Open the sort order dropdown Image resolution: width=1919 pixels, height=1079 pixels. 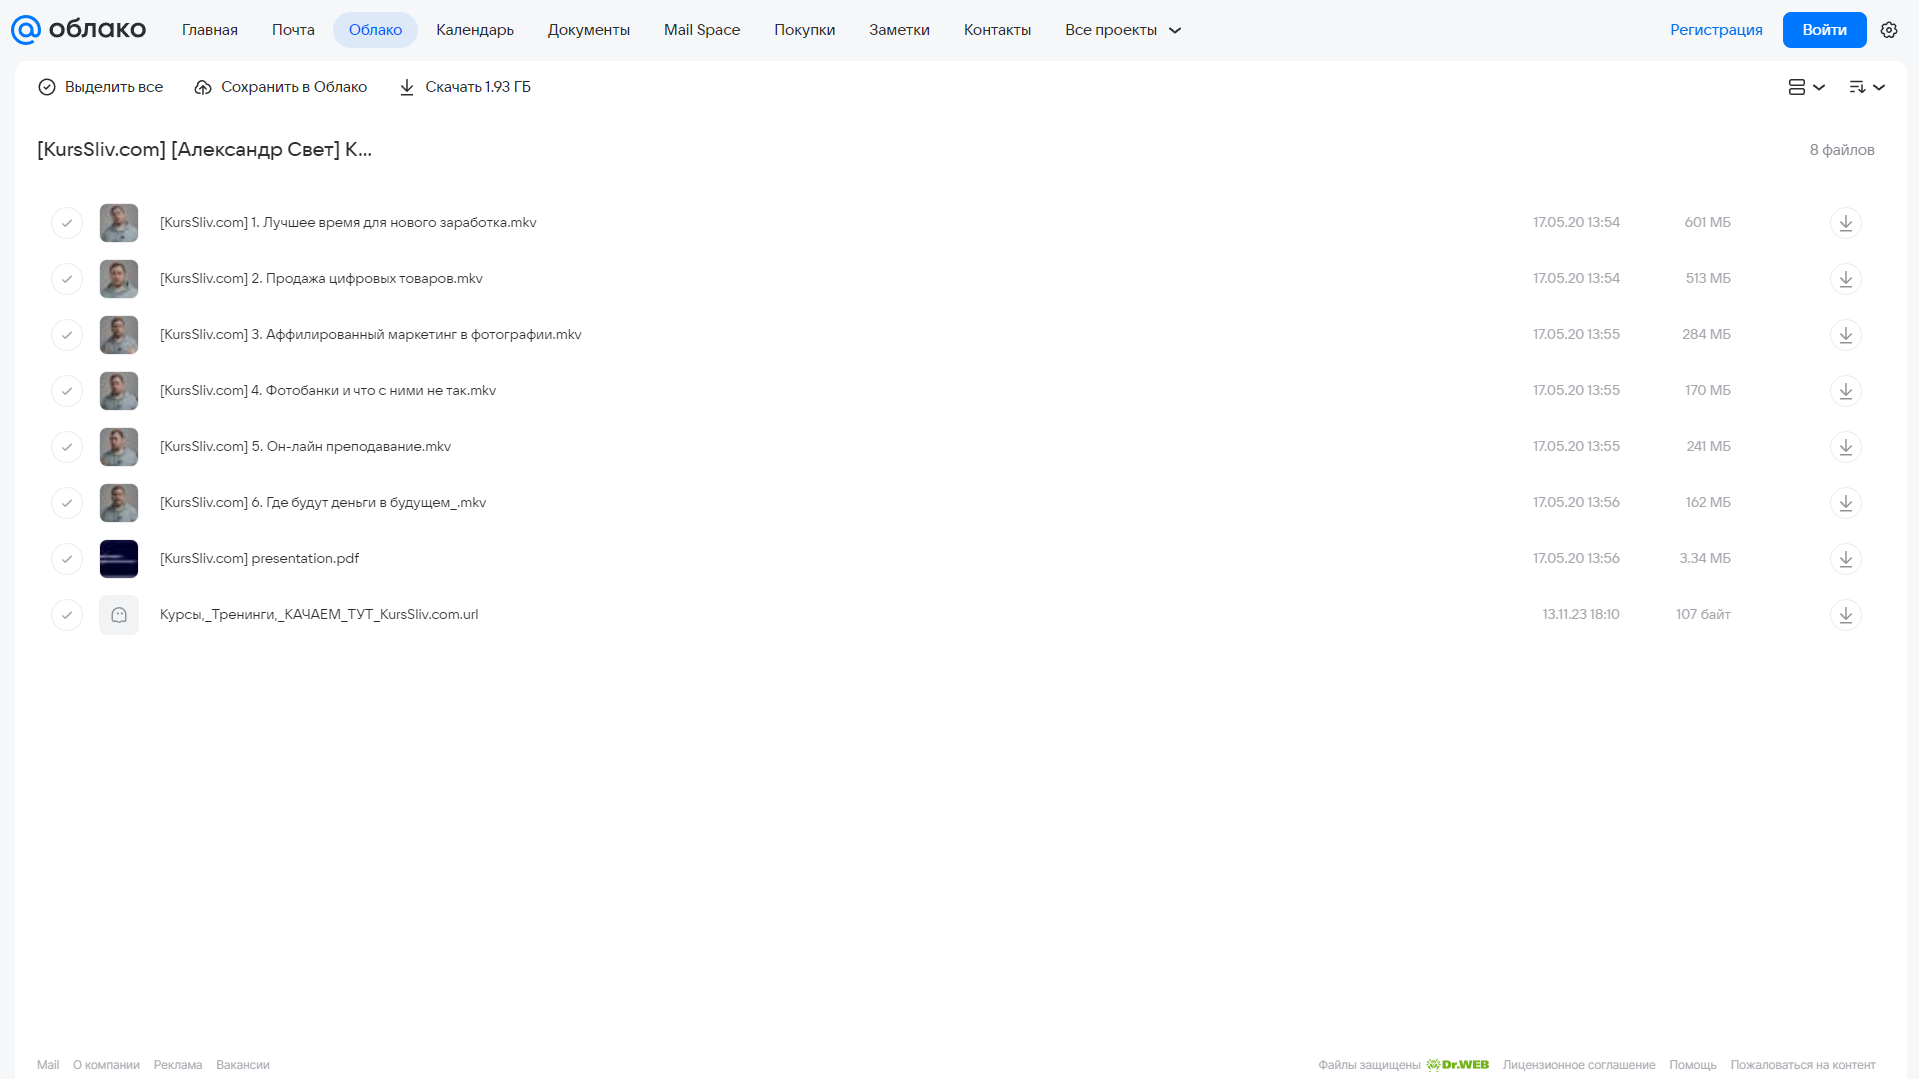(1866, 87)
